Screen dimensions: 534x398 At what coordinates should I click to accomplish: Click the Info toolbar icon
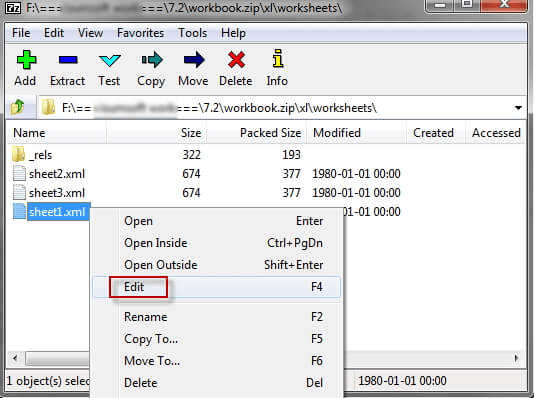point(278,58)
